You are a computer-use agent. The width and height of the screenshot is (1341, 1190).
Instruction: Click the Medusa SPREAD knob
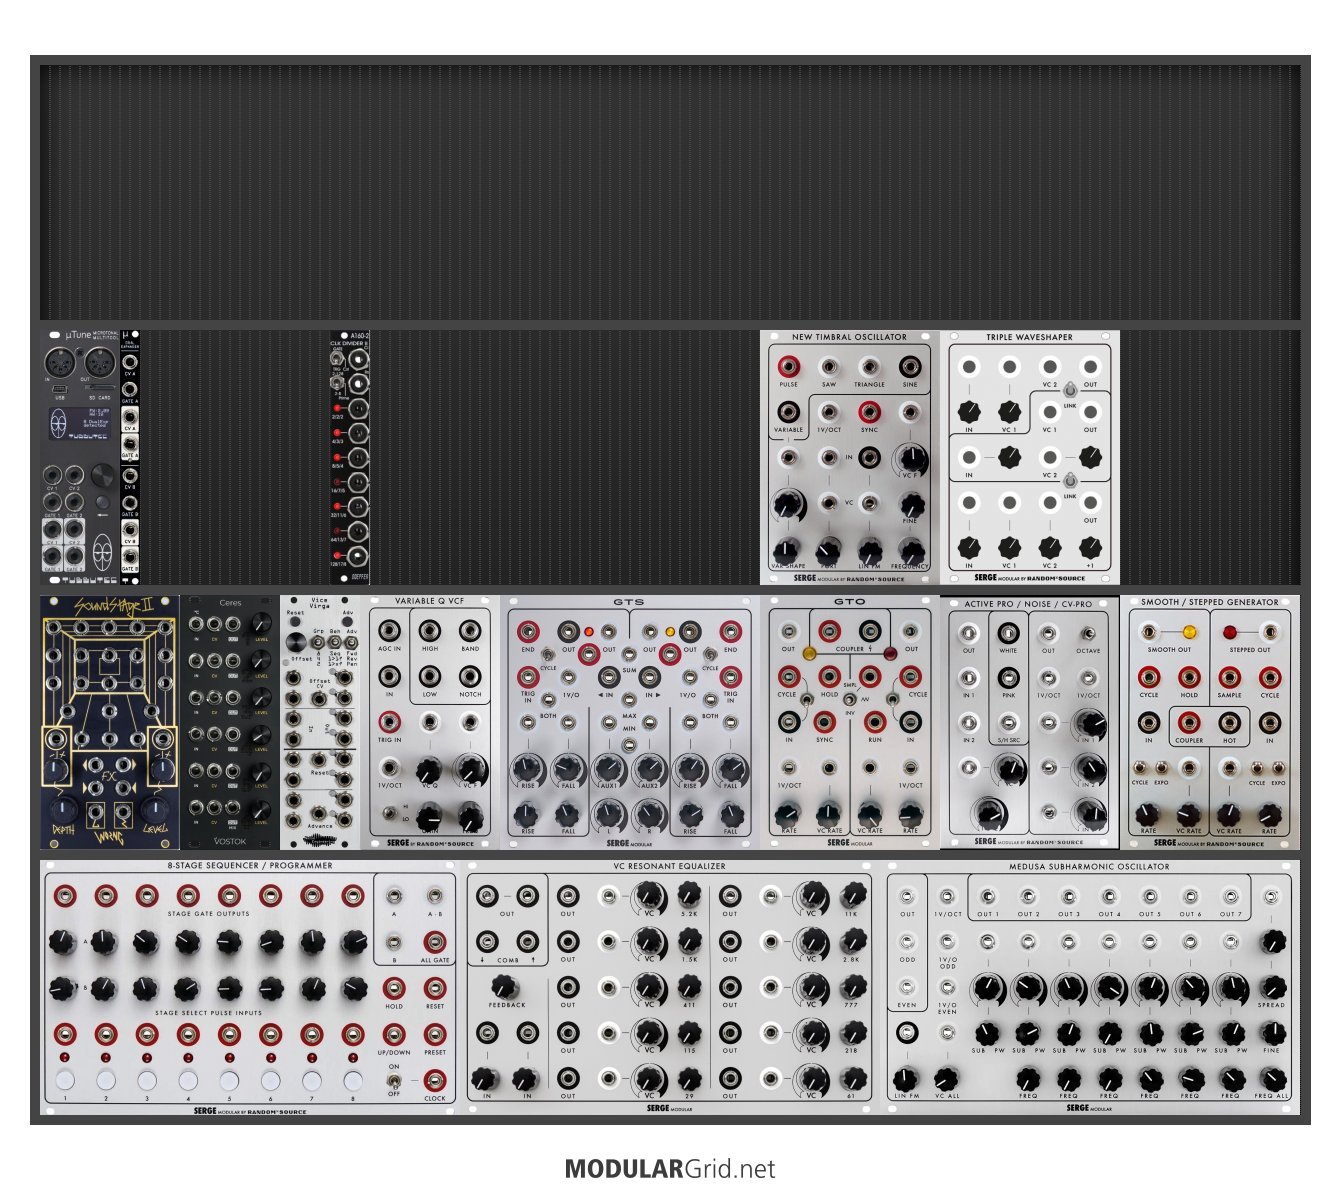coord(1272,986)
